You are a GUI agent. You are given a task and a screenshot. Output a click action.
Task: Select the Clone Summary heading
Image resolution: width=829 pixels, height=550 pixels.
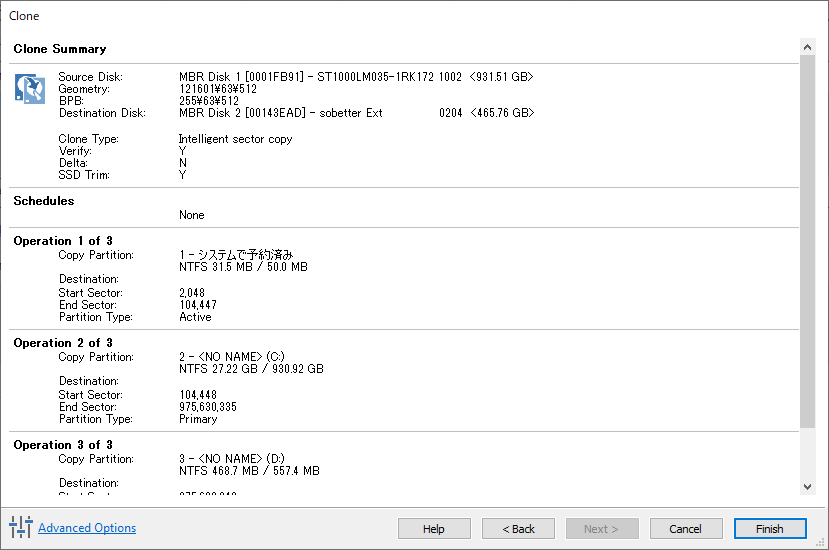point(60,49)
